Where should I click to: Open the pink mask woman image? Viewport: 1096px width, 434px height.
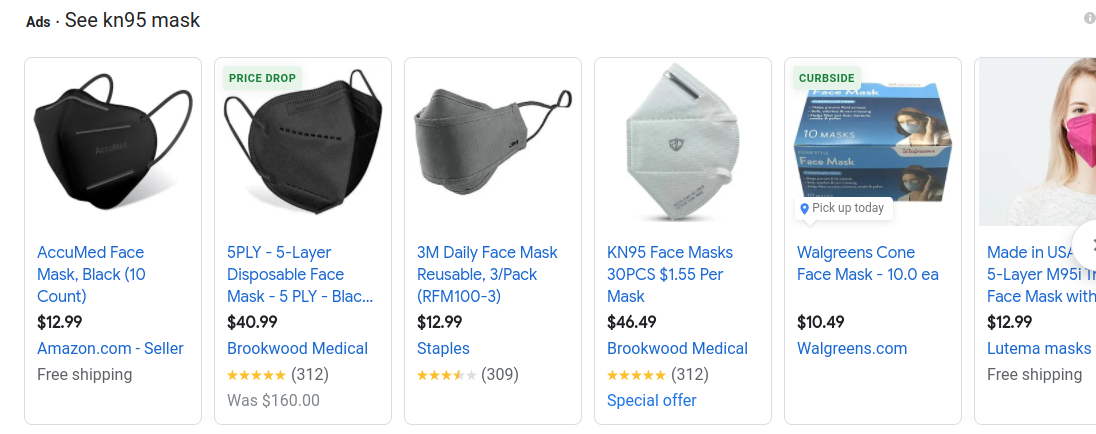pyautogui.click(x=1037, y=142)
